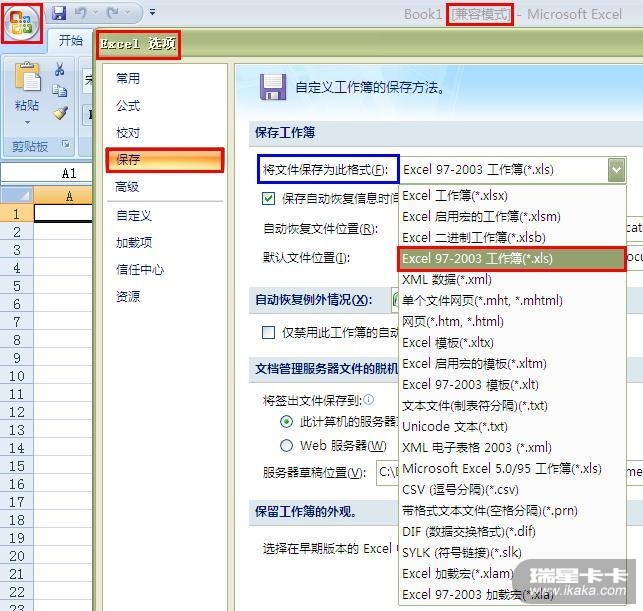Choose Excel 97-2003 模板(*.xlt) option
This screenshot has width=643, height=611.
(512, 385)
